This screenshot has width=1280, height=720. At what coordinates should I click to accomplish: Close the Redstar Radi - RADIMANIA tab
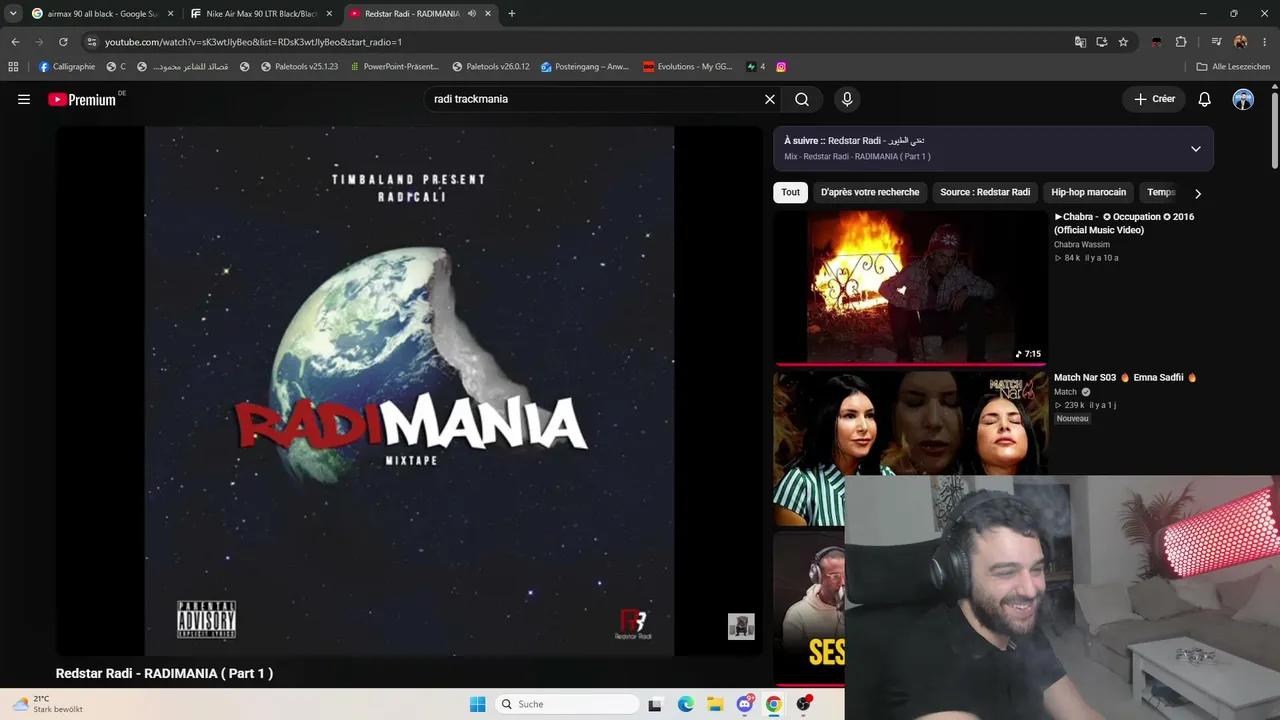point(489,14)
